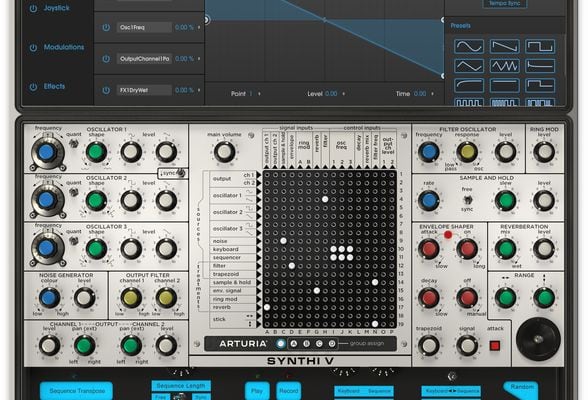This screenshot has height=400, width=588.
Task: Click the Random button
Action: 522,390
